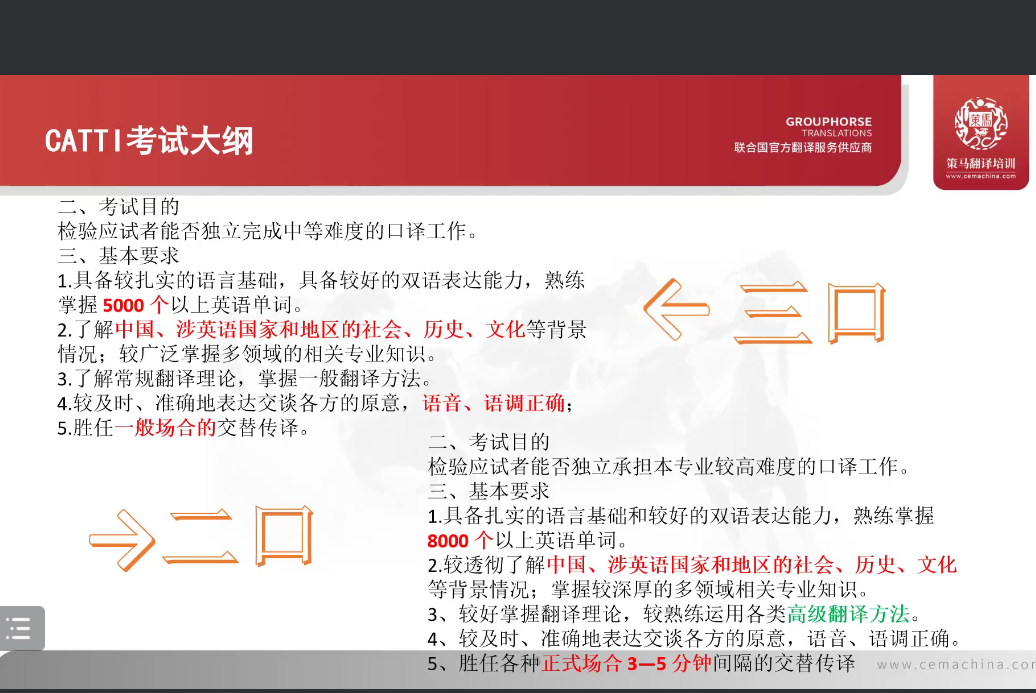Viewport: 1036px width, 693px height.
Task: Click the red 语音、语调正确 text
Action: click(494, 404)
